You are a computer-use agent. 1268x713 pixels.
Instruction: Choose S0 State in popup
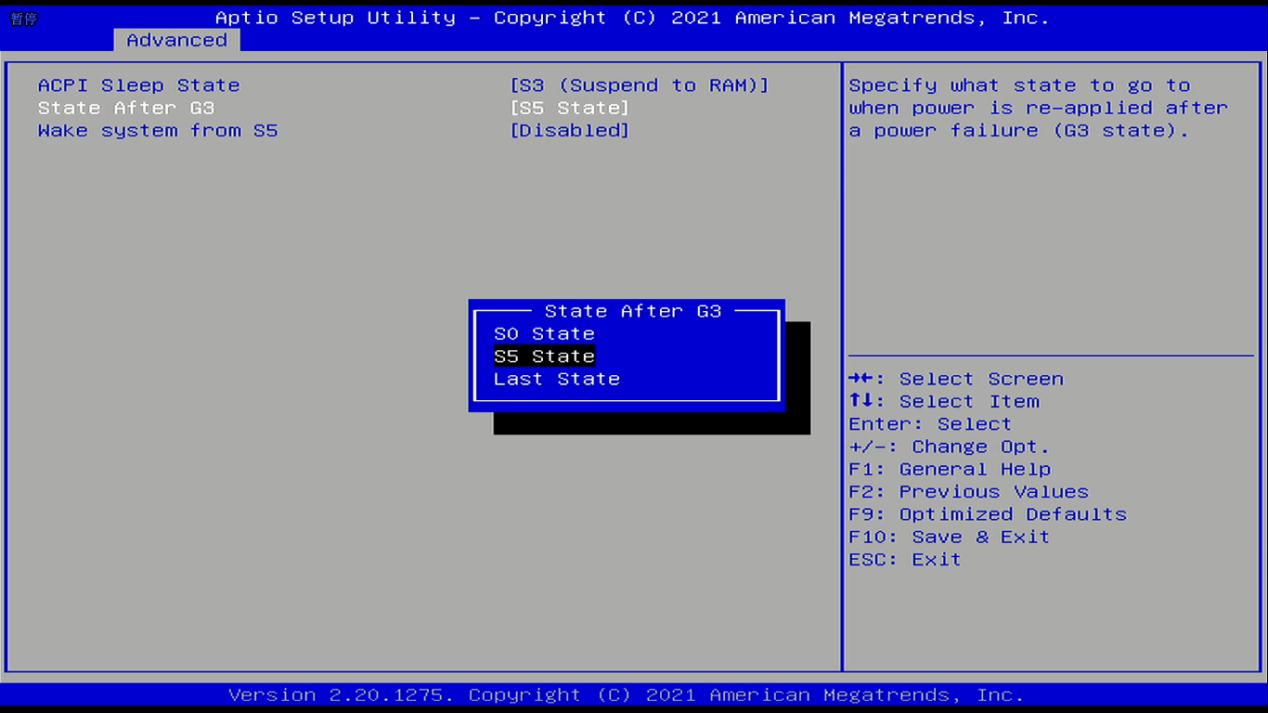[x=544, y=334]
